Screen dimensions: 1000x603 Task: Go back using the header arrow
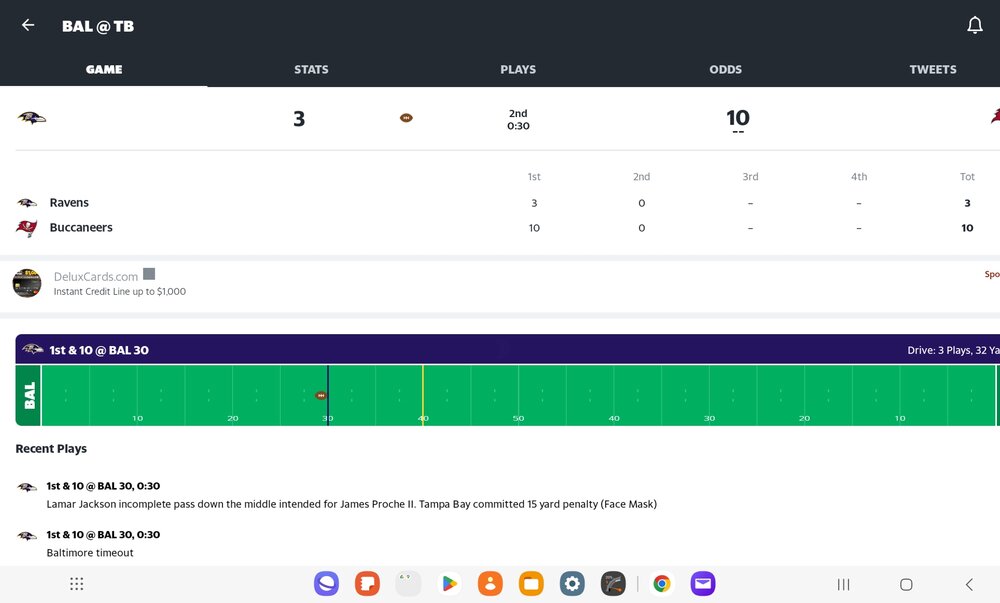28,25
